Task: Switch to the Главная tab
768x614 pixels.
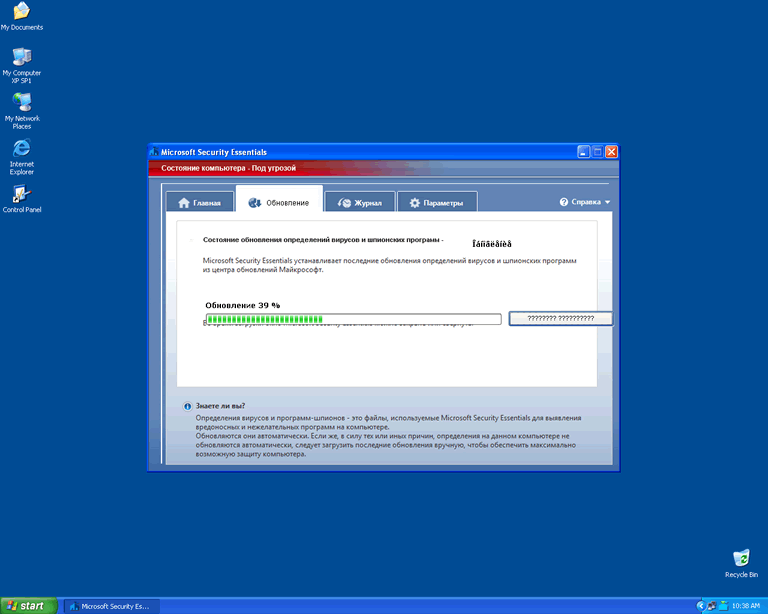Action: [200, 203]
